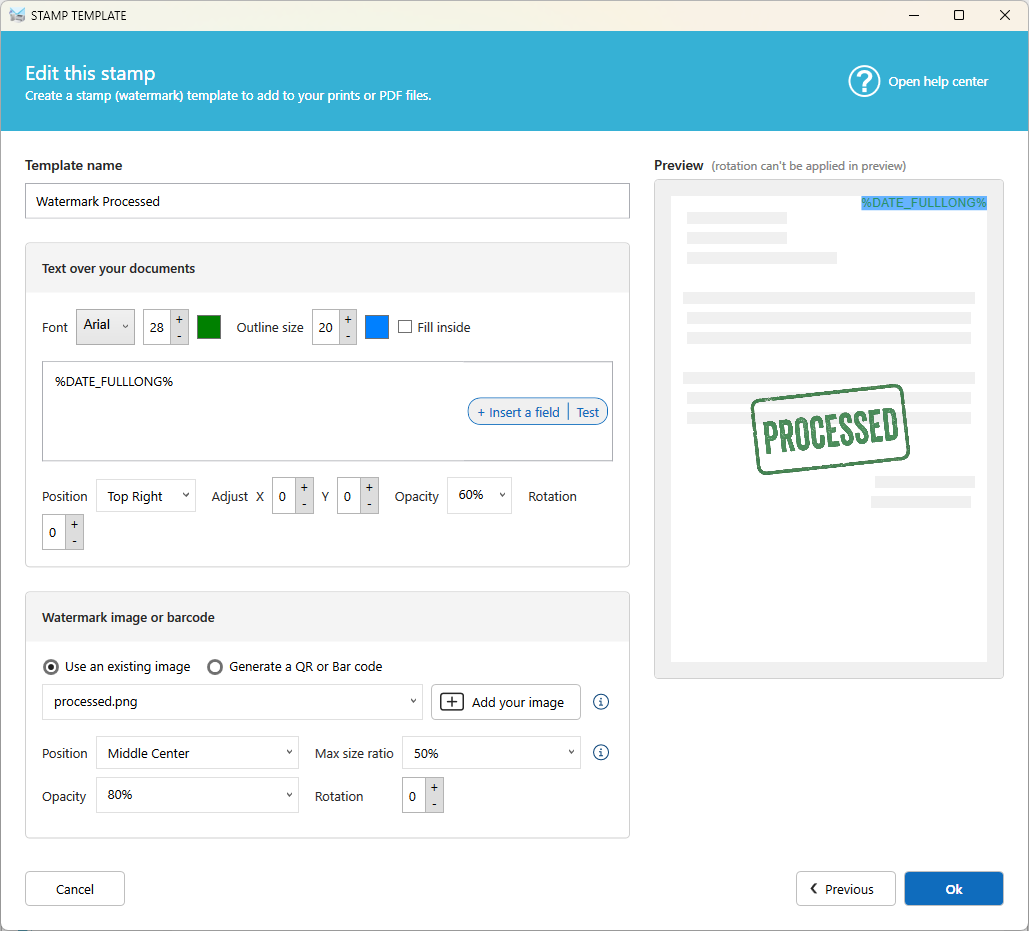Open the 60% text opacity dropdown
Viewport: 1029px width, 931px height.
479,495
